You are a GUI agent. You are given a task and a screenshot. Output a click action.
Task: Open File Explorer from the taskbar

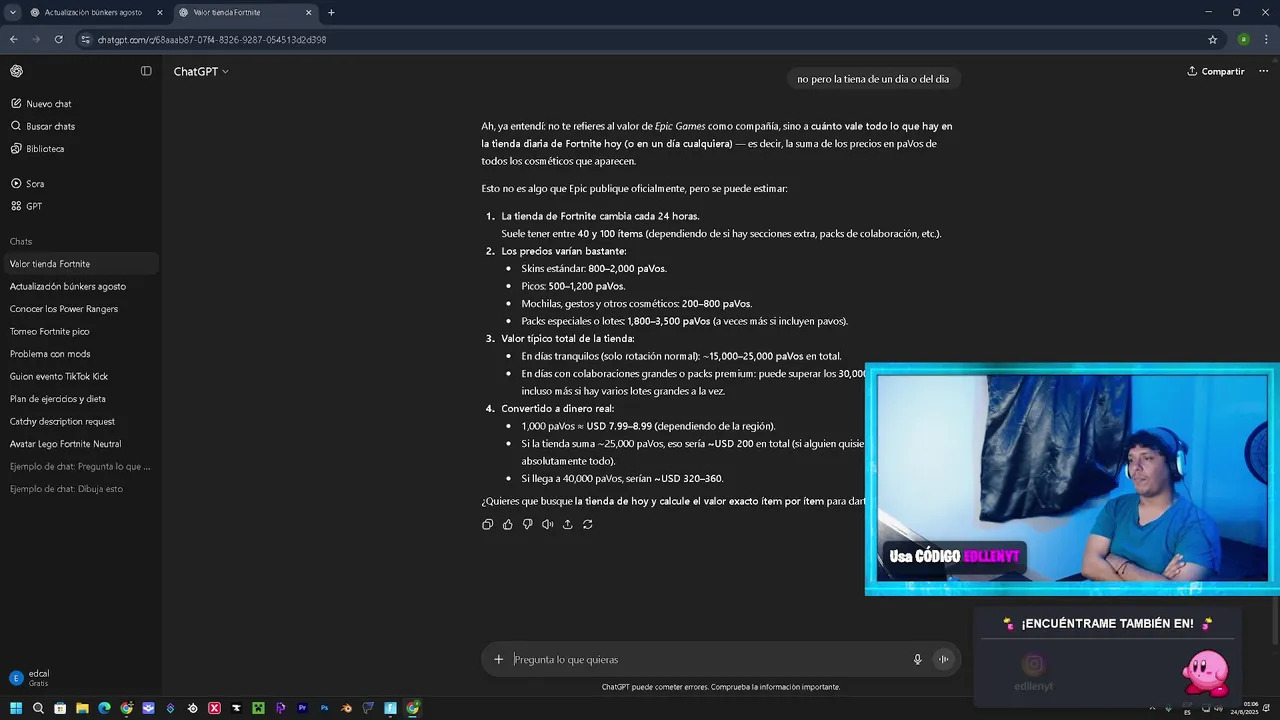(82, 708)
